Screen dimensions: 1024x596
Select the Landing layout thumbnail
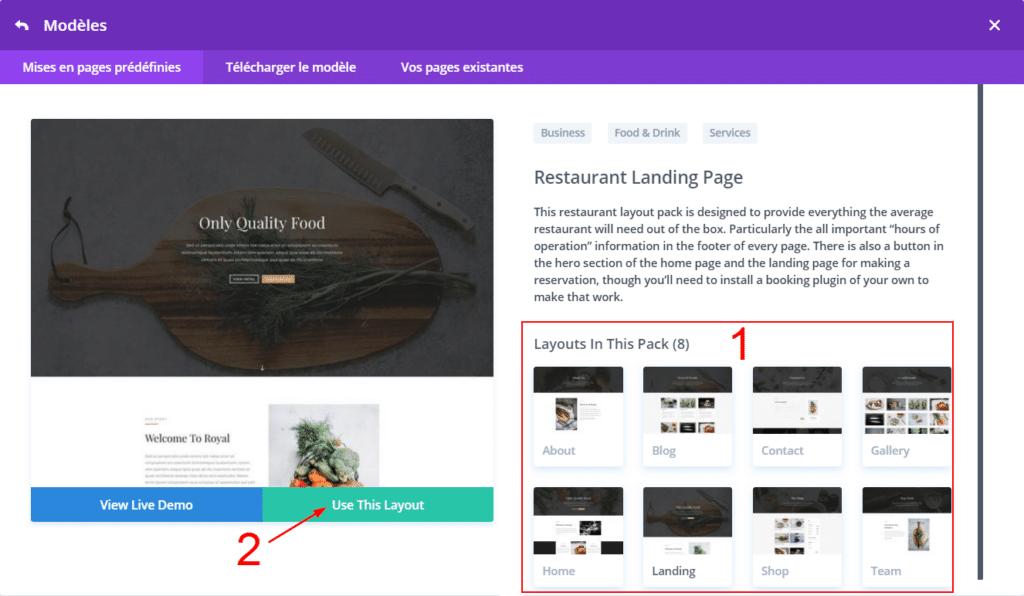pyautogui.click(x=687, y=535)
